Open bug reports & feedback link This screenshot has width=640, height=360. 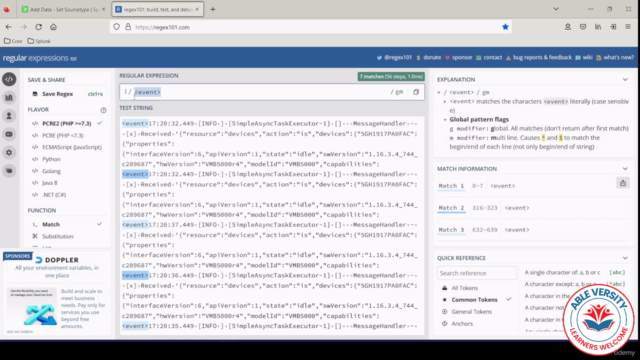[x=539, y=58]
